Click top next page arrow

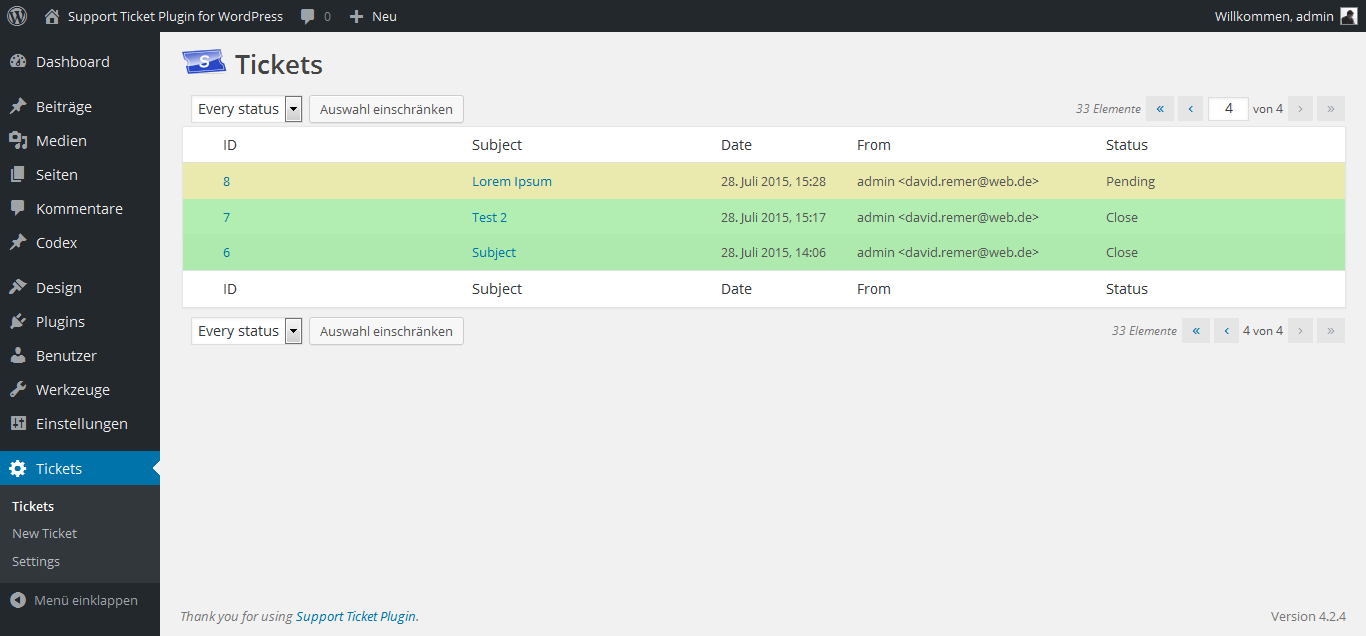pos(1300,109)
